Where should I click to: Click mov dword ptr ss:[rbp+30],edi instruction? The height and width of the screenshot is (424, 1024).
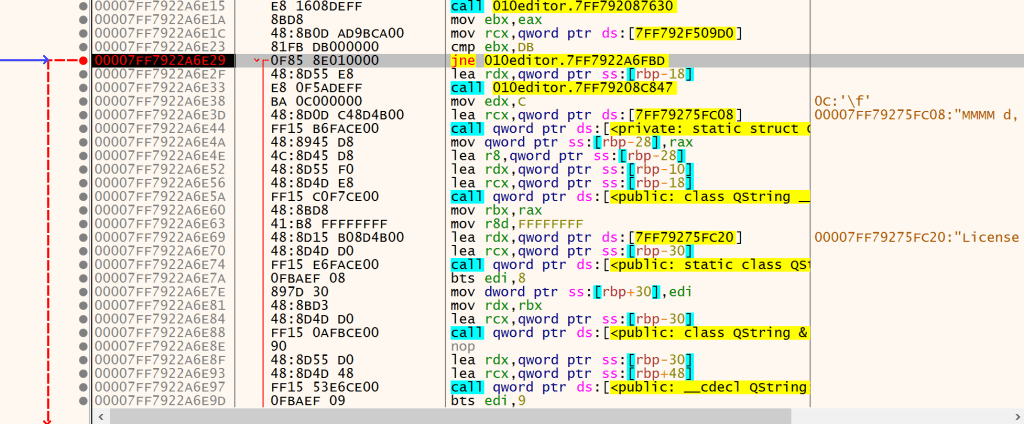(x=571, y=292)
